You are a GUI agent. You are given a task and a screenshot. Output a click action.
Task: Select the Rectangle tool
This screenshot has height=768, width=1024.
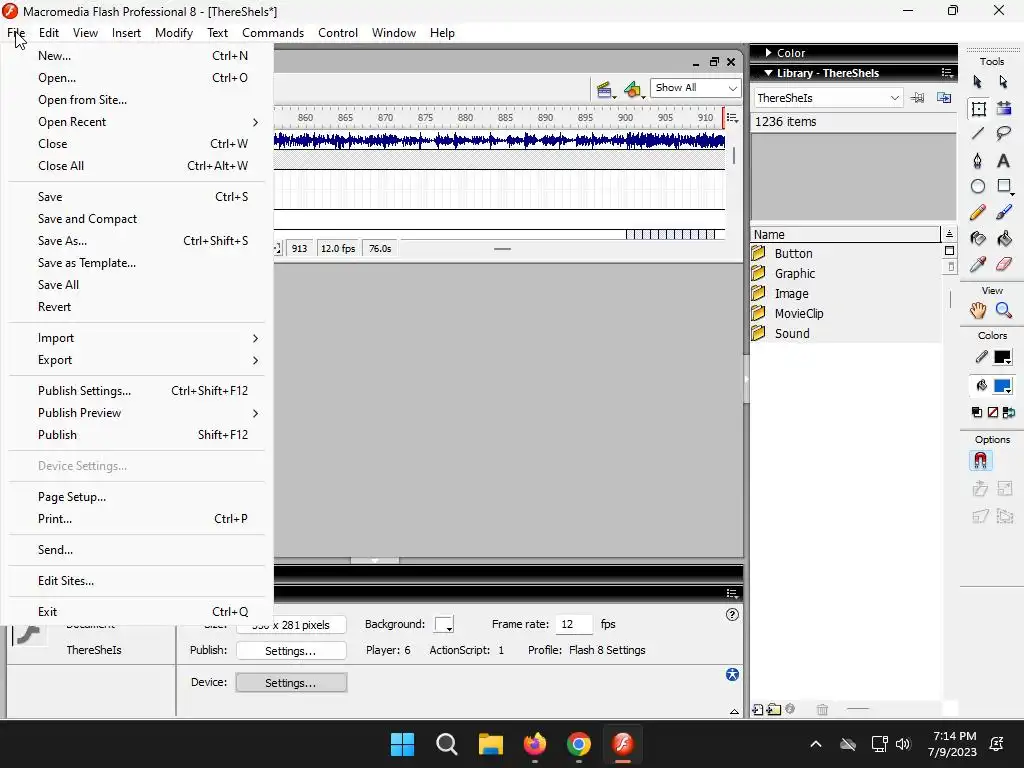click(x=1004, y=187)
